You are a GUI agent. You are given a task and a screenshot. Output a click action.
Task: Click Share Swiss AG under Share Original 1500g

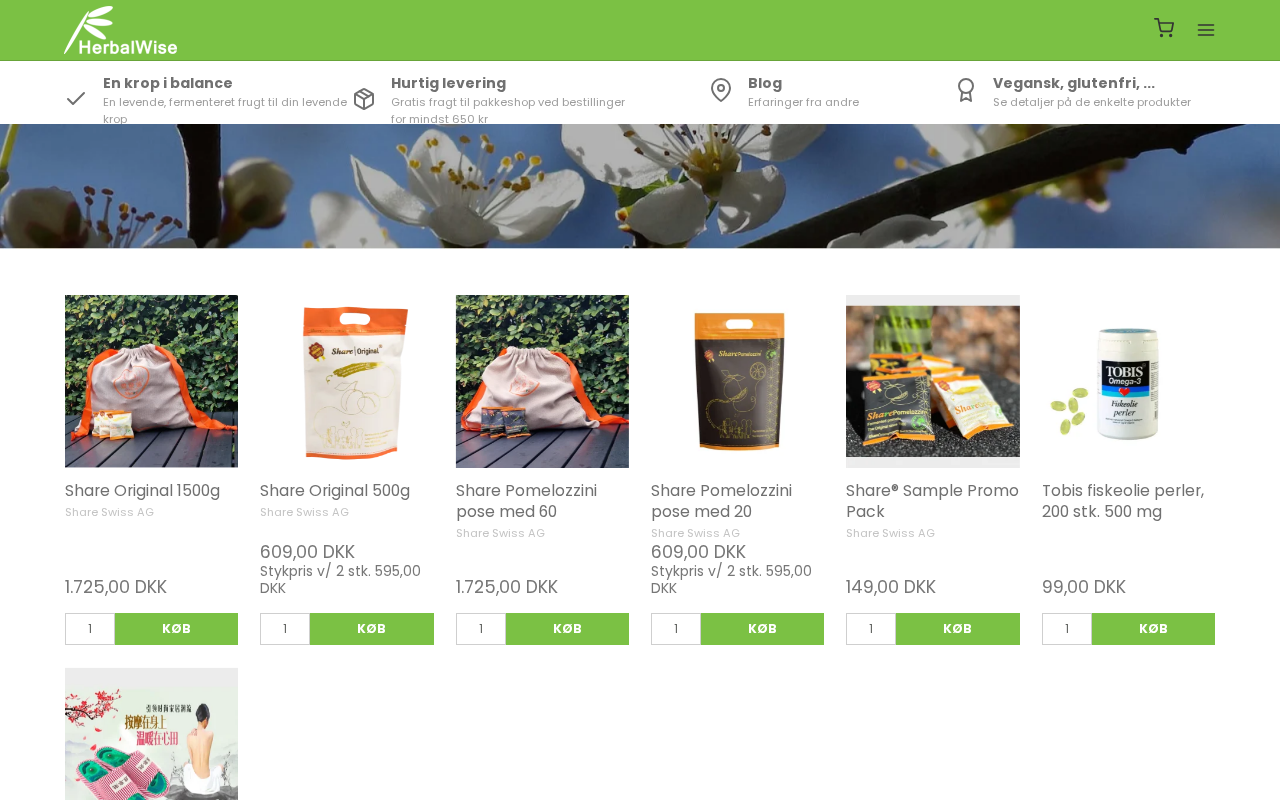(110, 512)
